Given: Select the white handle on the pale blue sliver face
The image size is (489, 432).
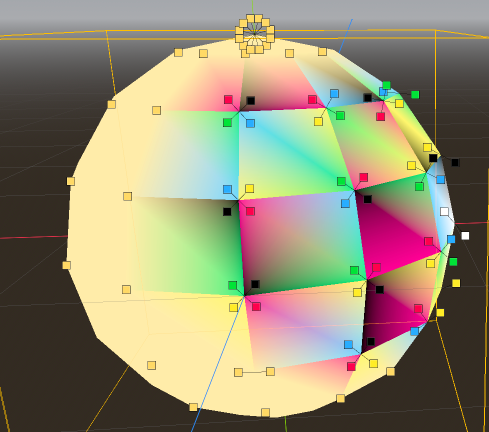Looking at the screenshot, I should pyautogui.click(x=444, y=211).
